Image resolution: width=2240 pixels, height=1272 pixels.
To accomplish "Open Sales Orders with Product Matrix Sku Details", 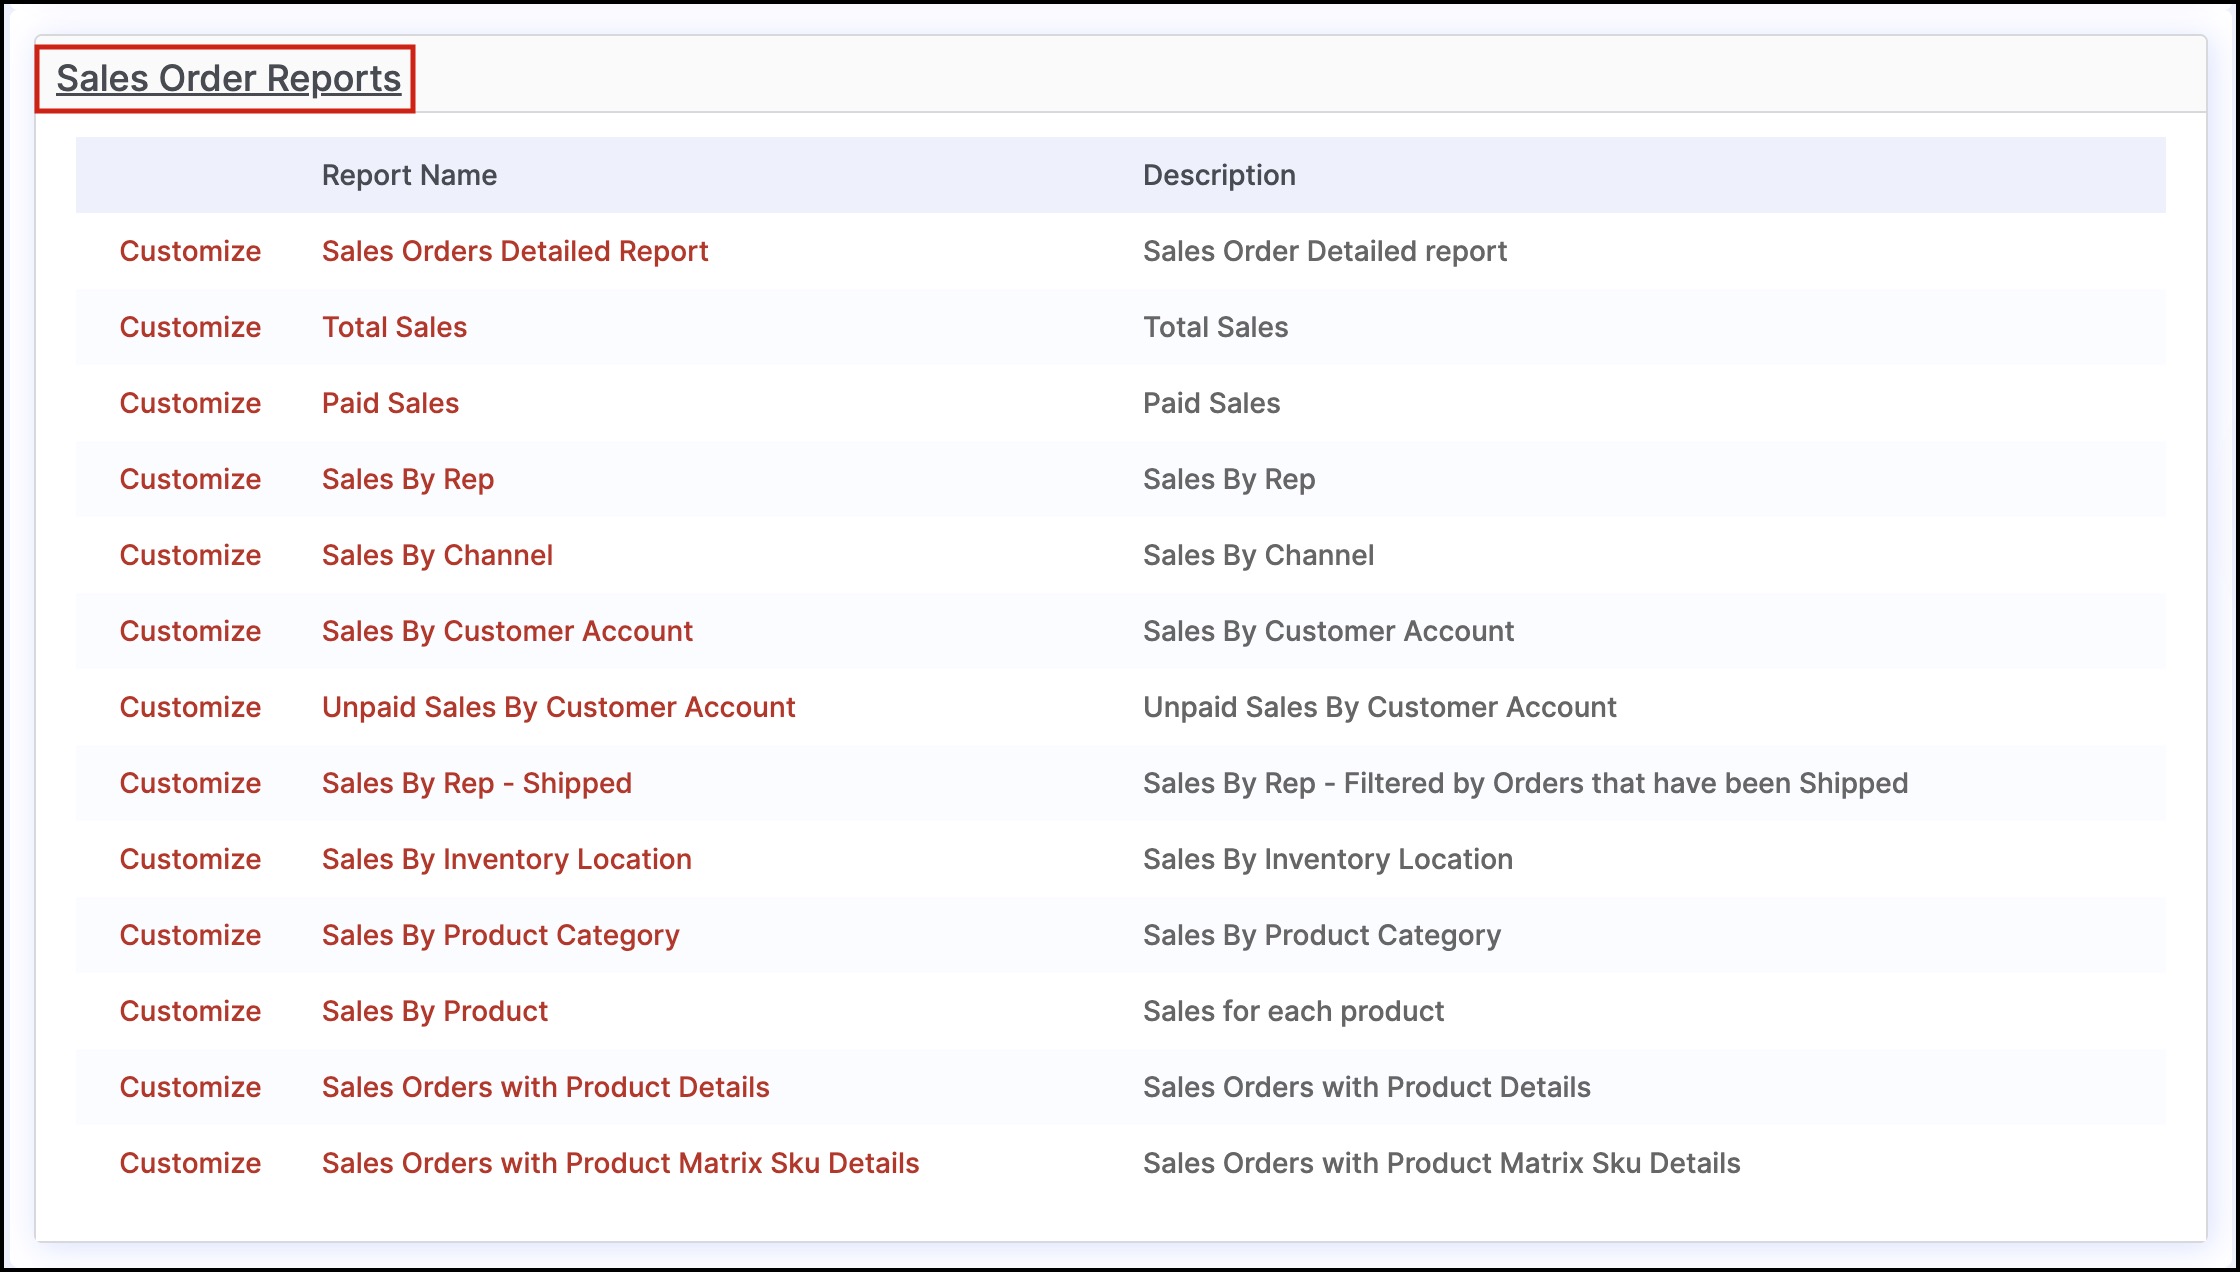I will tap(620, 1163).
